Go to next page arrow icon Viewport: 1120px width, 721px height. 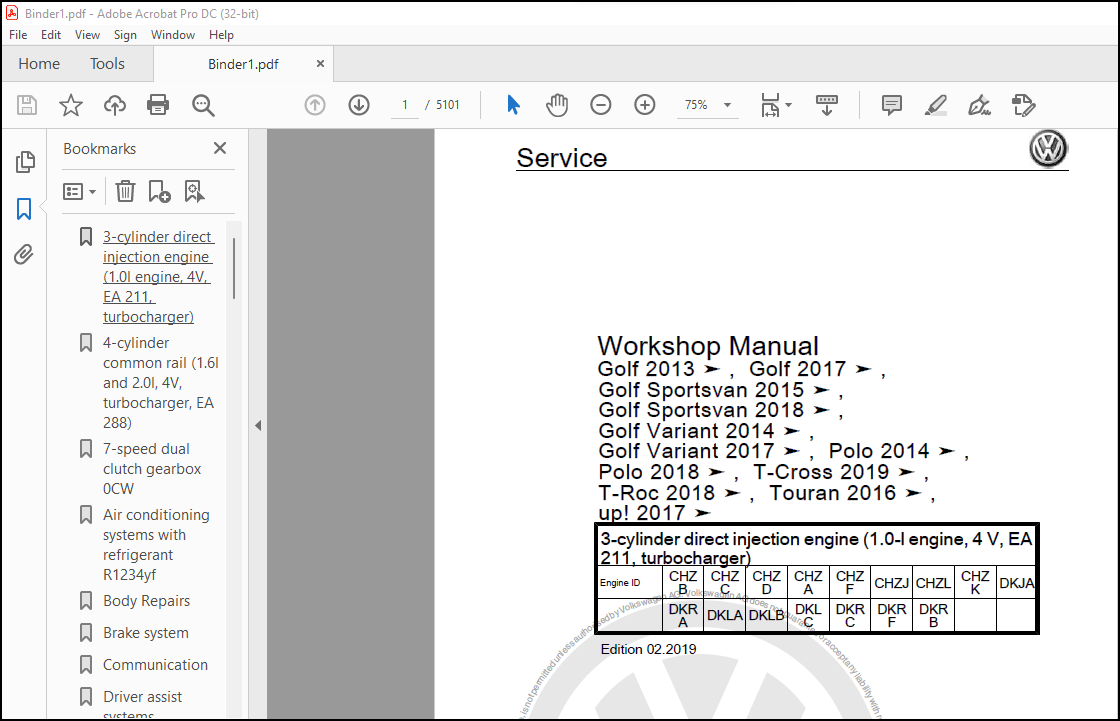click(x=359, y=105)
